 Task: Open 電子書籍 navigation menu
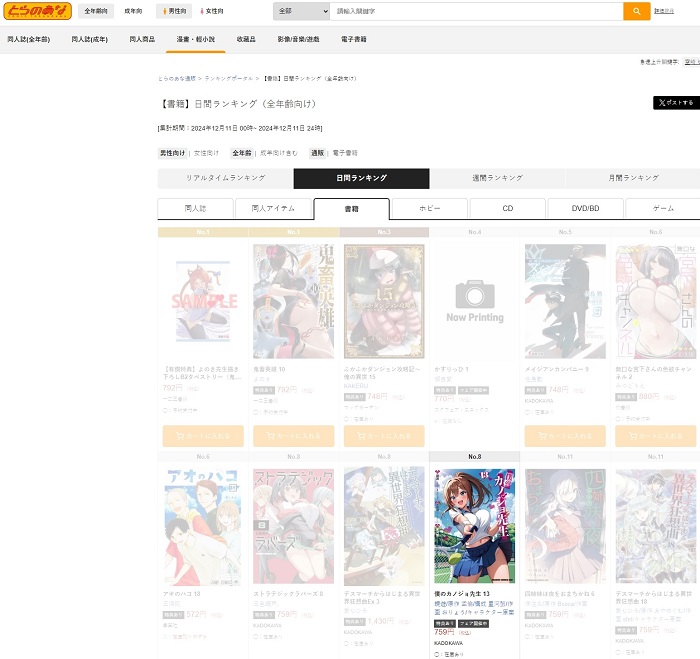click(354, 39)
